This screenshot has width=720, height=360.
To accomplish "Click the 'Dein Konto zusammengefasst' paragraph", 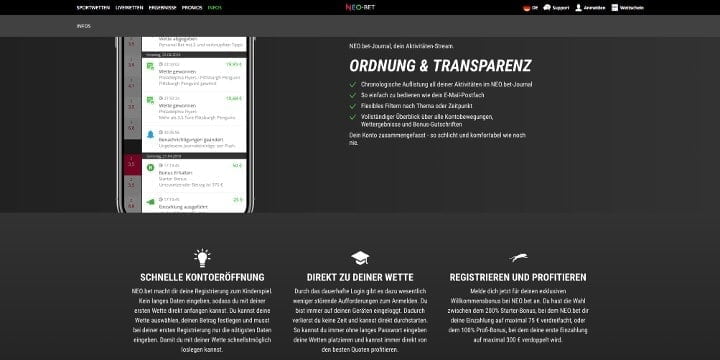I will 438,139.
